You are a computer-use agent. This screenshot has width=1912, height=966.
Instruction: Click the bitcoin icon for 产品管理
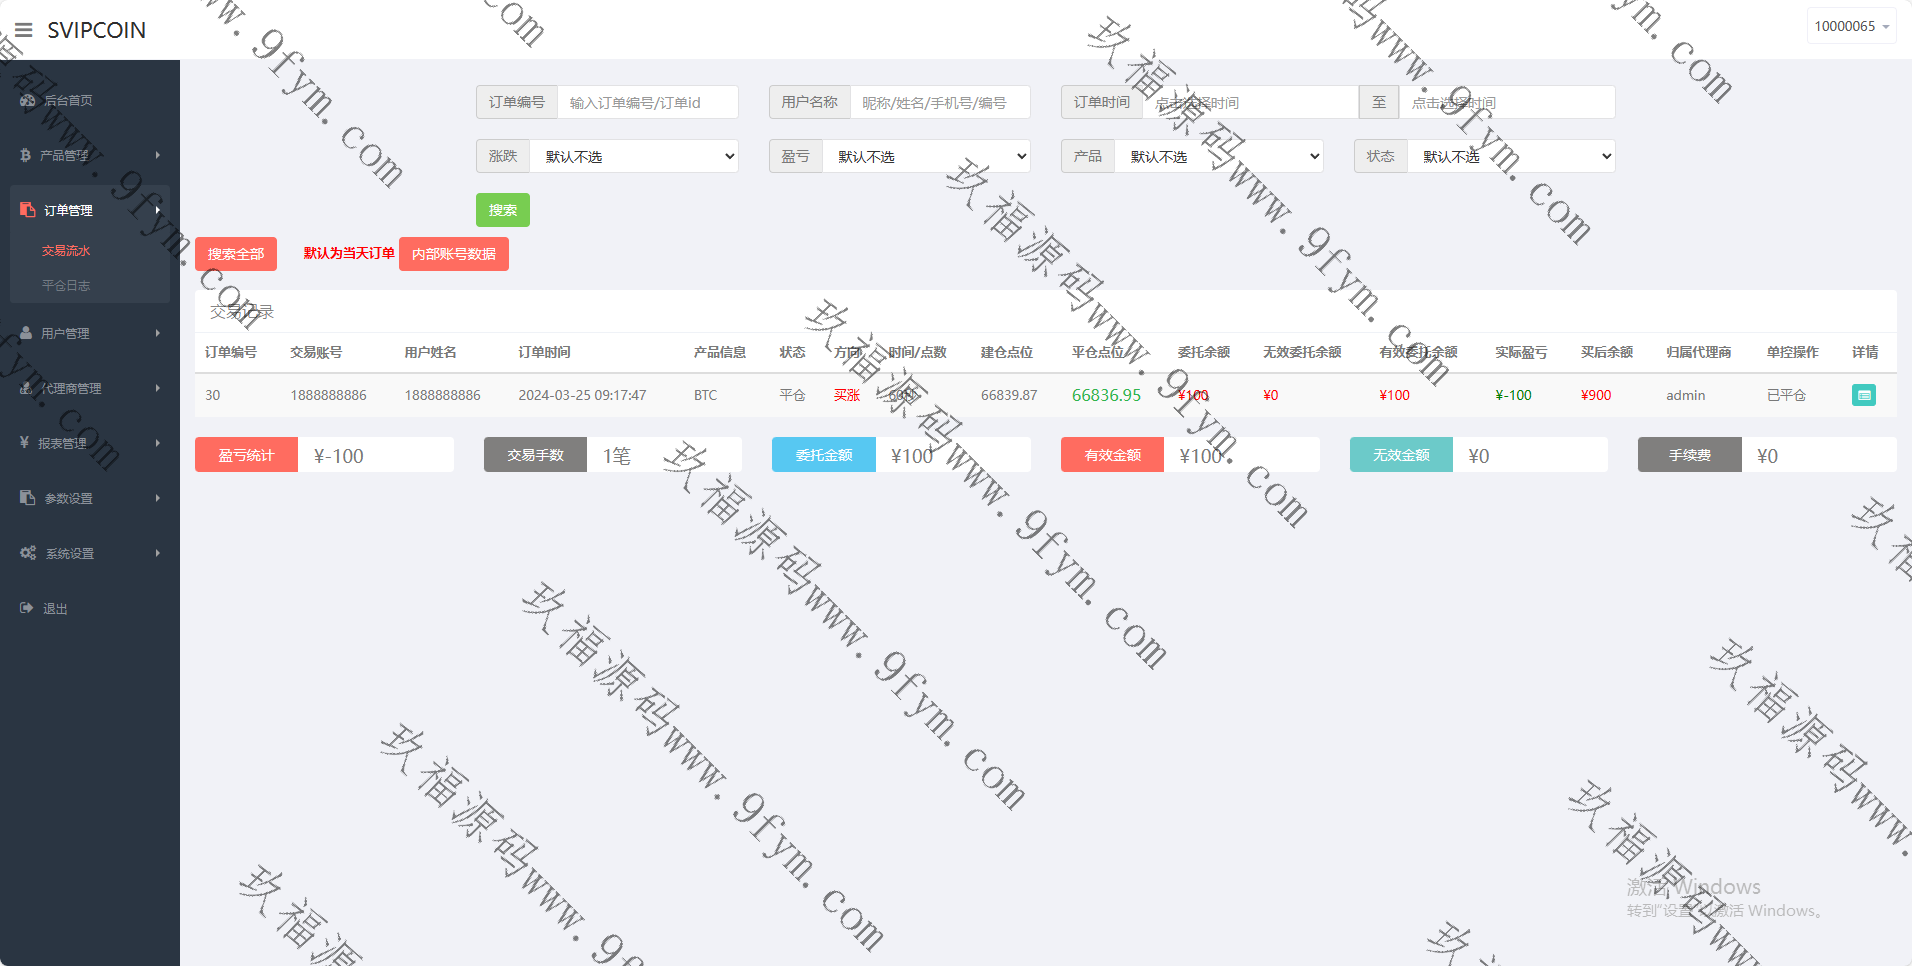[26, 155]
